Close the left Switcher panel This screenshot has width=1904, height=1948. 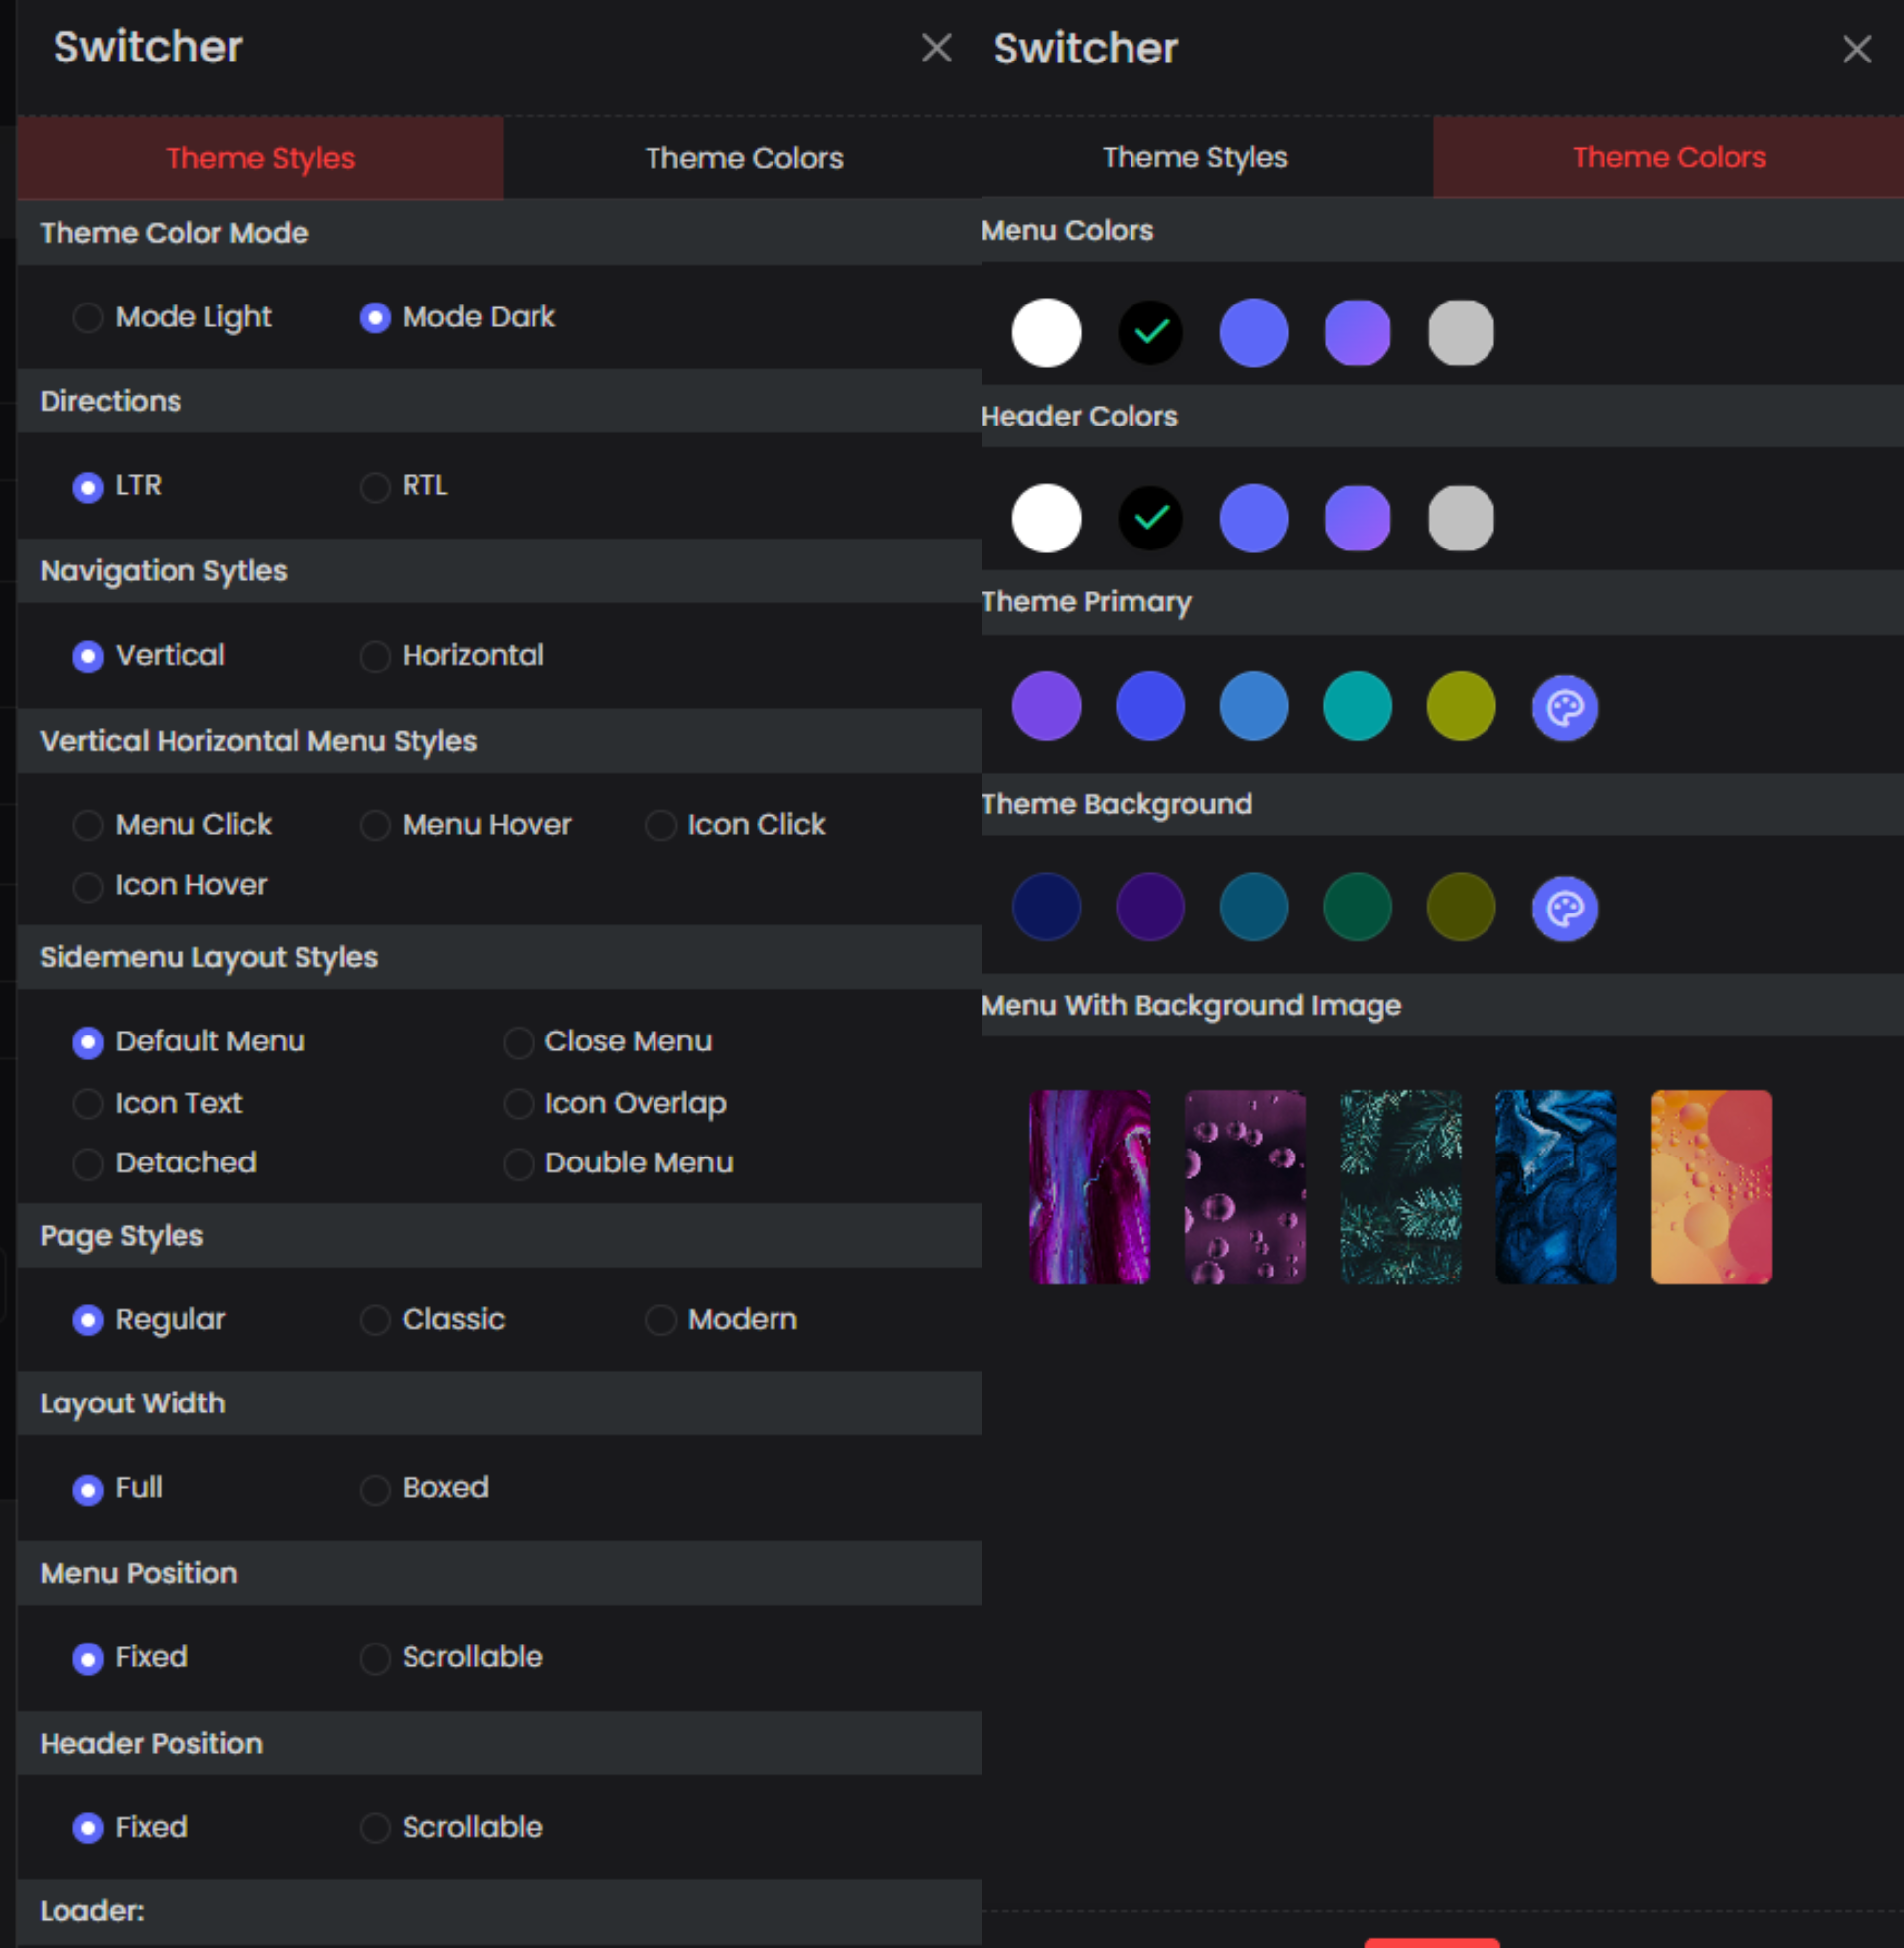click(x=936, y=47)
